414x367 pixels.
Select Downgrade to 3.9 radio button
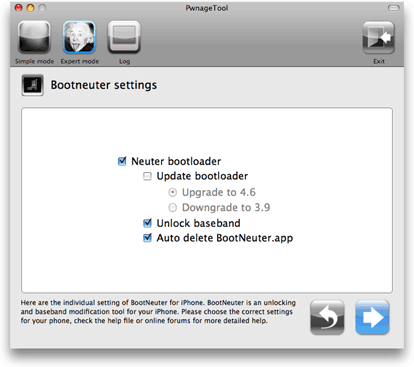(172, 208)
